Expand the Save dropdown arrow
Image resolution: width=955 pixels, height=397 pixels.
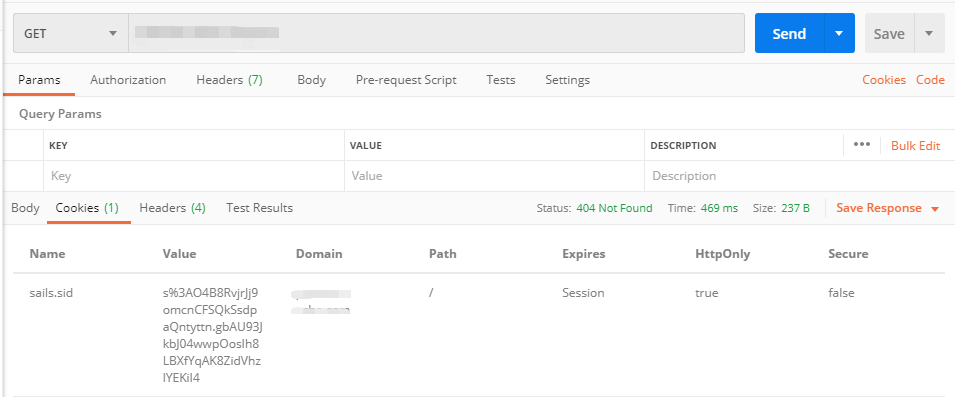tap(929, 33)
